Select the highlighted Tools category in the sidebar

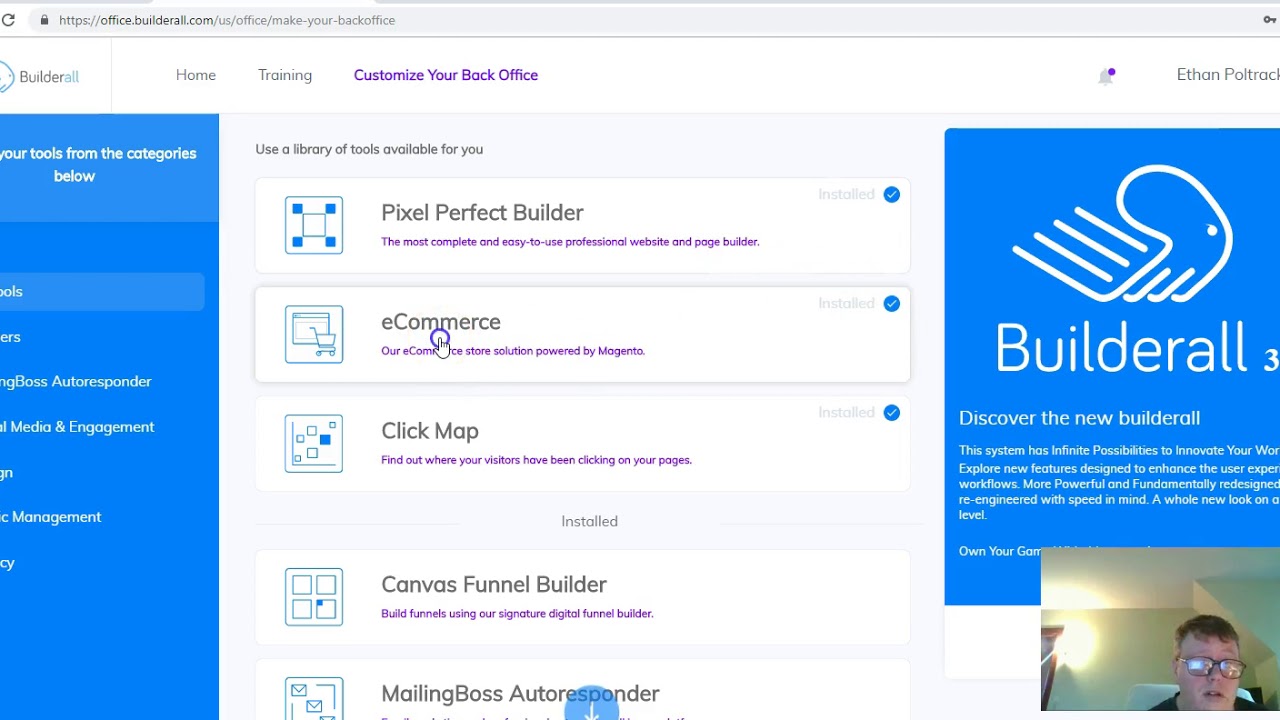coord(102,292)
